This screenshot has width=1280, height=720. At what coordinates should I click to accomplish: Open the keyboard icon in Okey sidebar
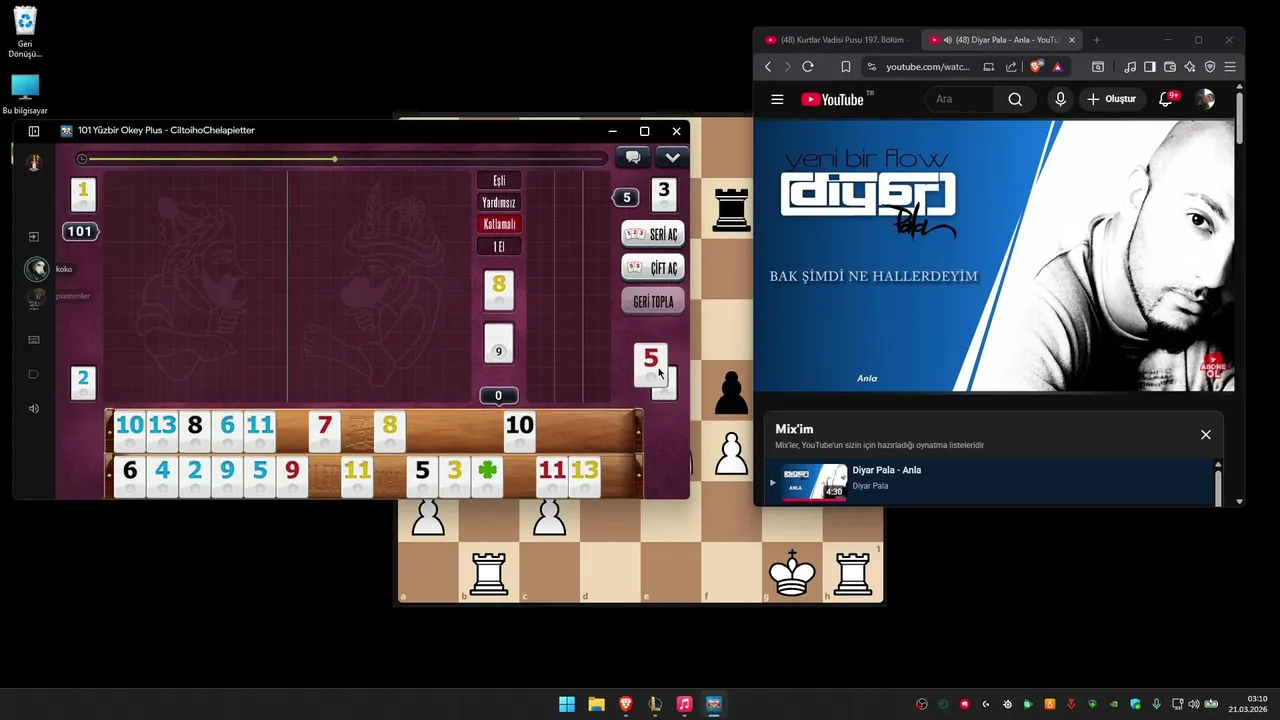point(34,340)
